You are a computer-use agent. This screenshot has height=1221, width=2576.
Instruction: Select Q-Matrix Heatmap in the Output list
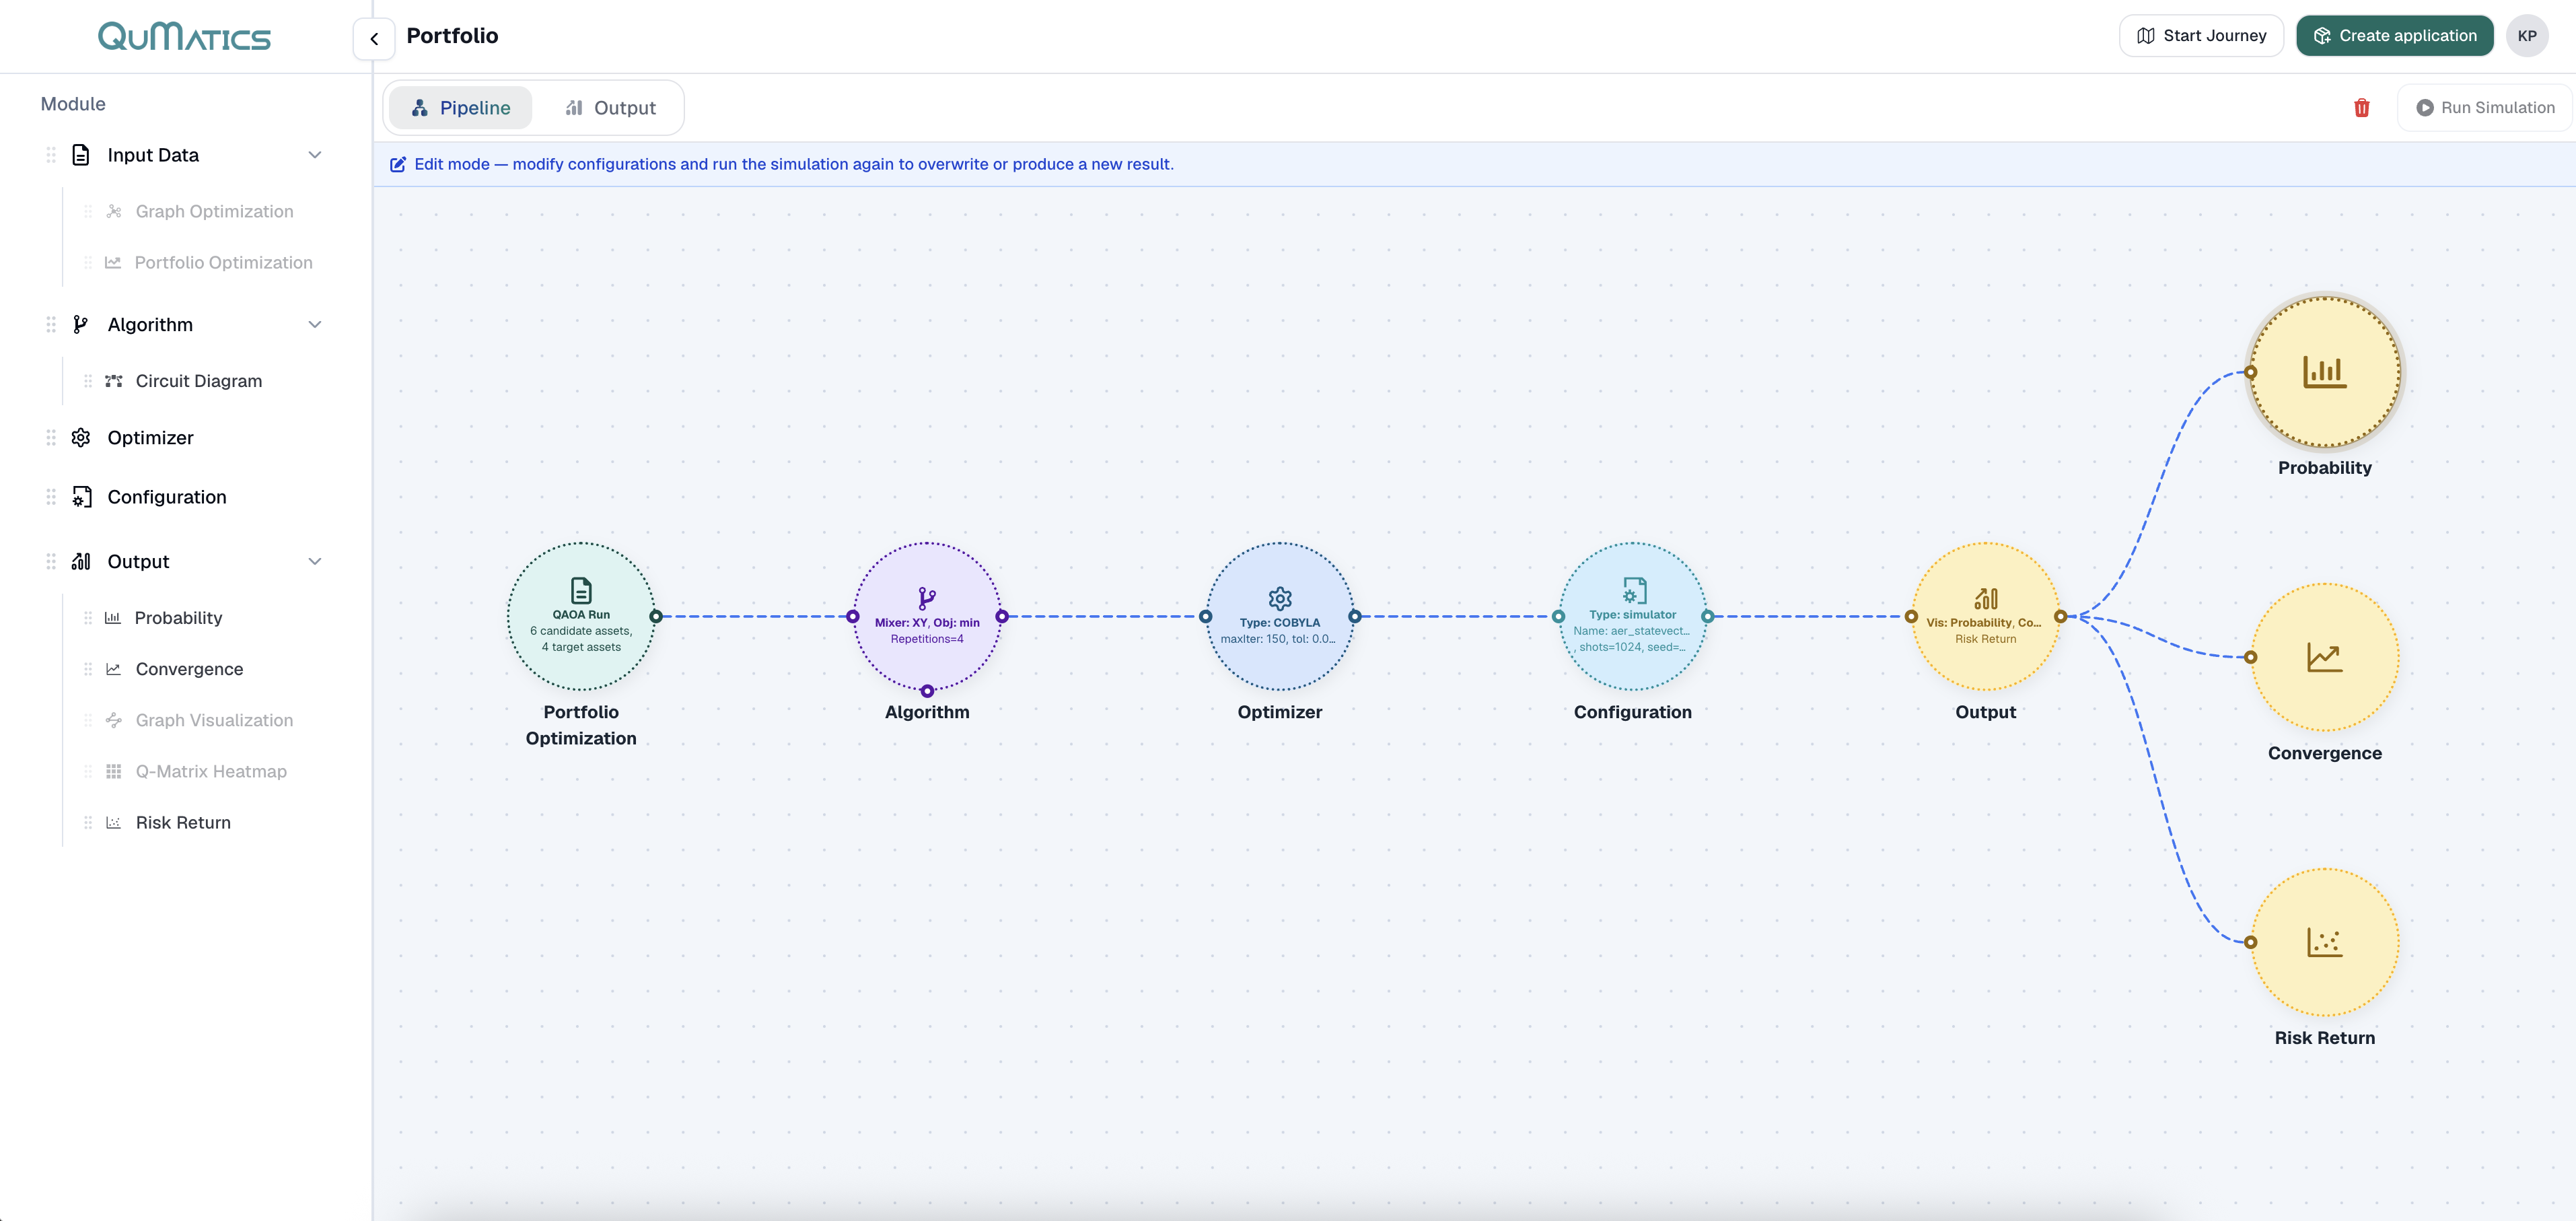coord(211,772)
